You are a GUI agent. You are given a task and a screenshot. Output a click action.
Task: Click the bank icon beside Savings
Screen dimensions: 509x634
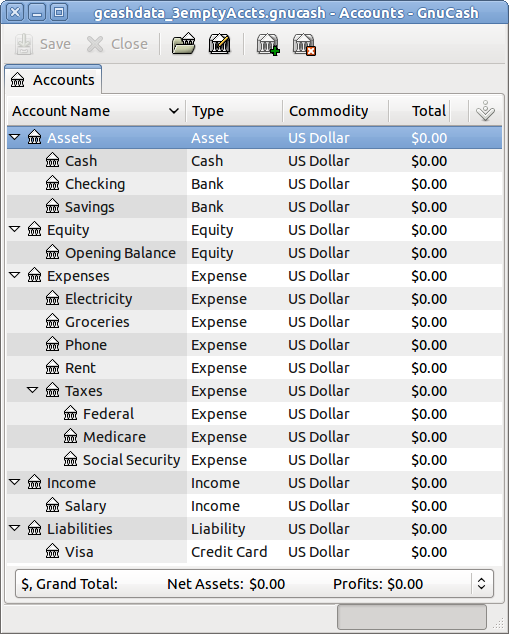pyautogui.click(x=53, y=207)
